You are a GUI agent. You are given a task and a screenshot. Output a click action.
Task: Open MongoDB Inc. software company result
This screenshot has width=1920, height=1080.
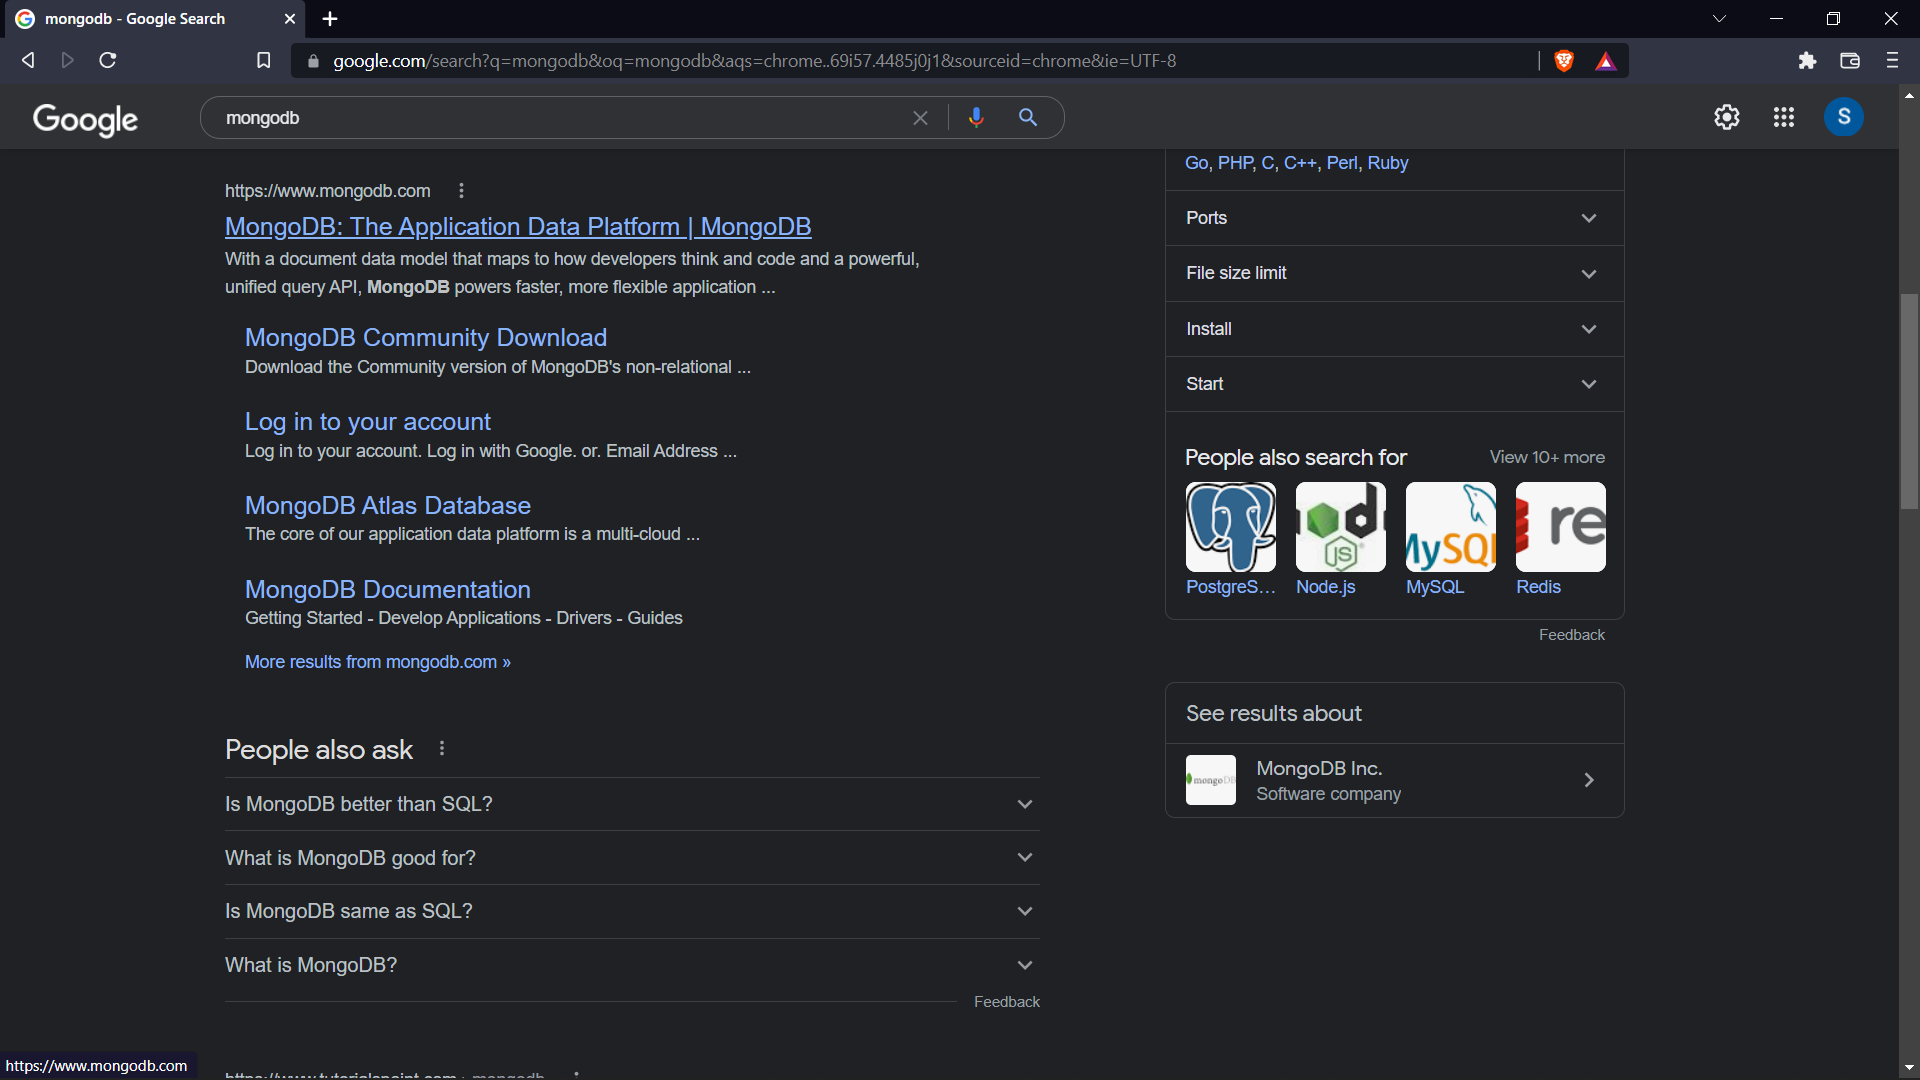(x=1394, y=780)
